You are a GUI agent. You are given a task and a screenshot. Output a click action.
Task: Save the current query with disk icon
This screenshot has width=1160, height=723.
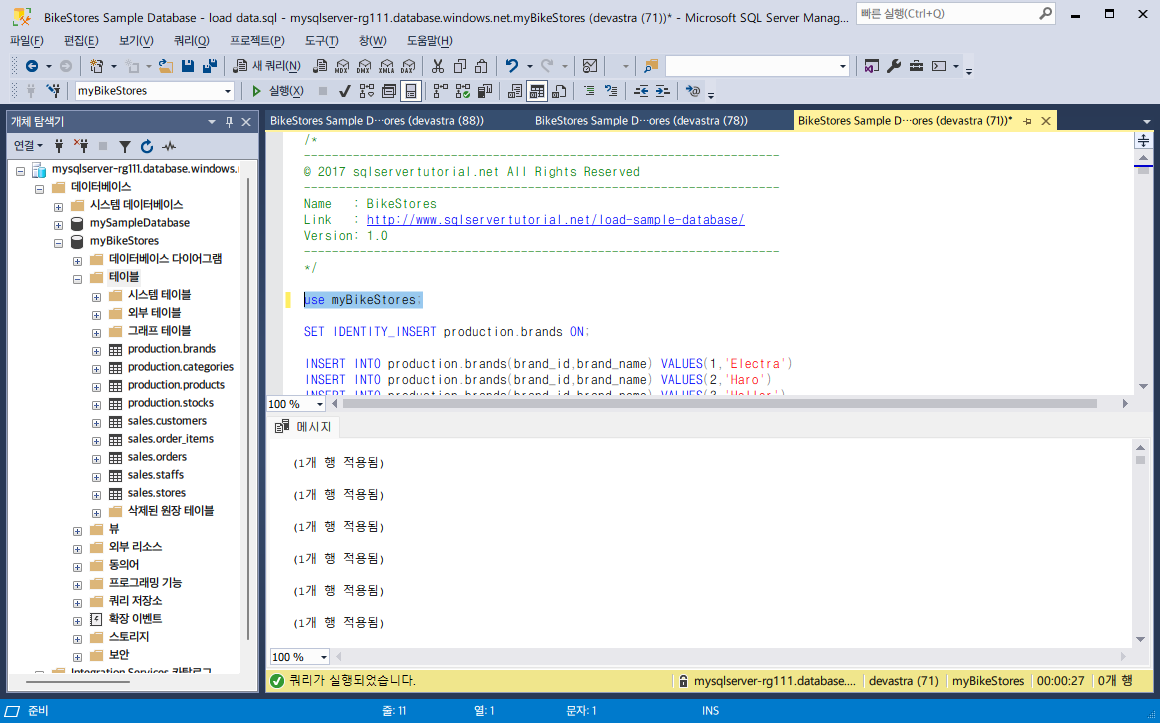tap(188, 67)
